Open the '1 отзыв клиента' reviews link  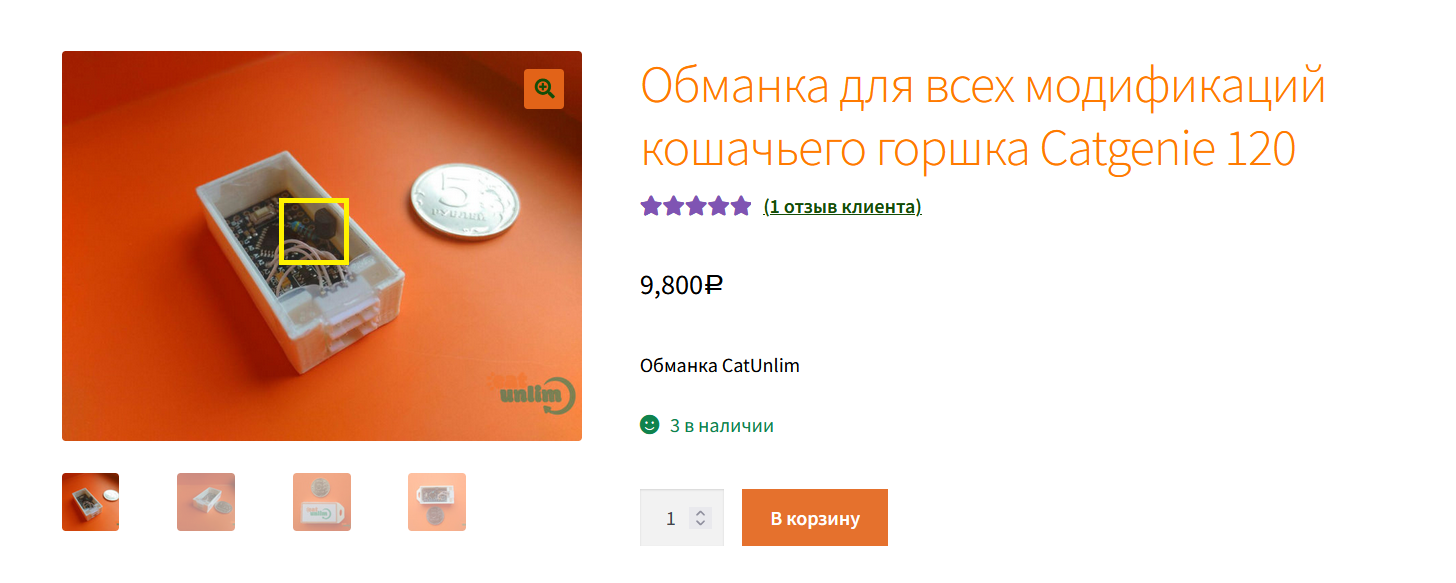[x=843, y=207]
